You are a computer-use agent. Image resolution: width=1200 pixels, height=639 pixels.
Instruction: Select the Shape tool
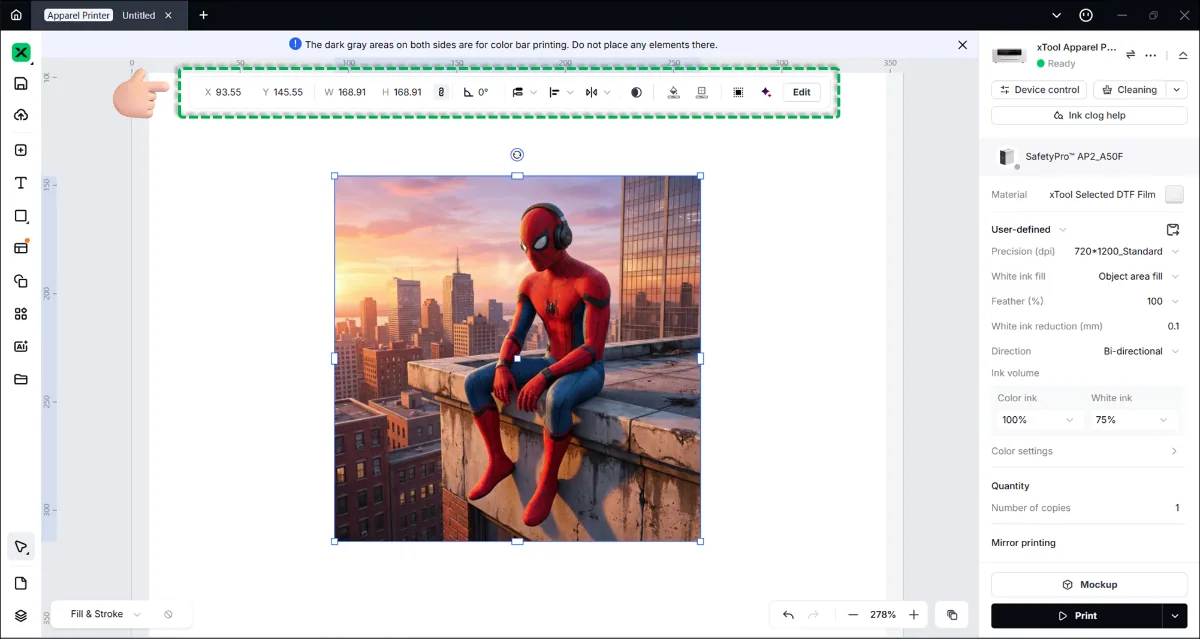(21, 216)
